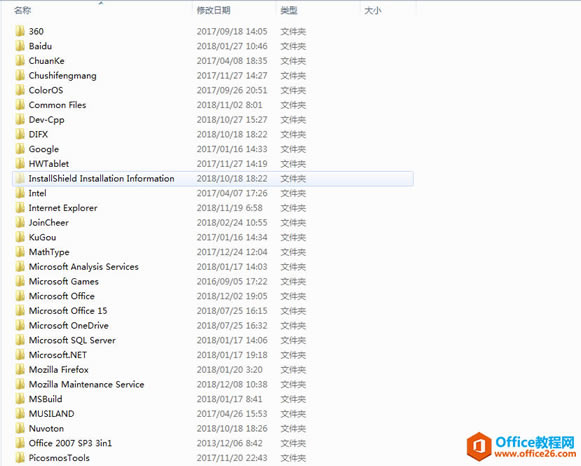Click the folder name ChuanKe
This screenshot has height=466, width=581.
47,61
